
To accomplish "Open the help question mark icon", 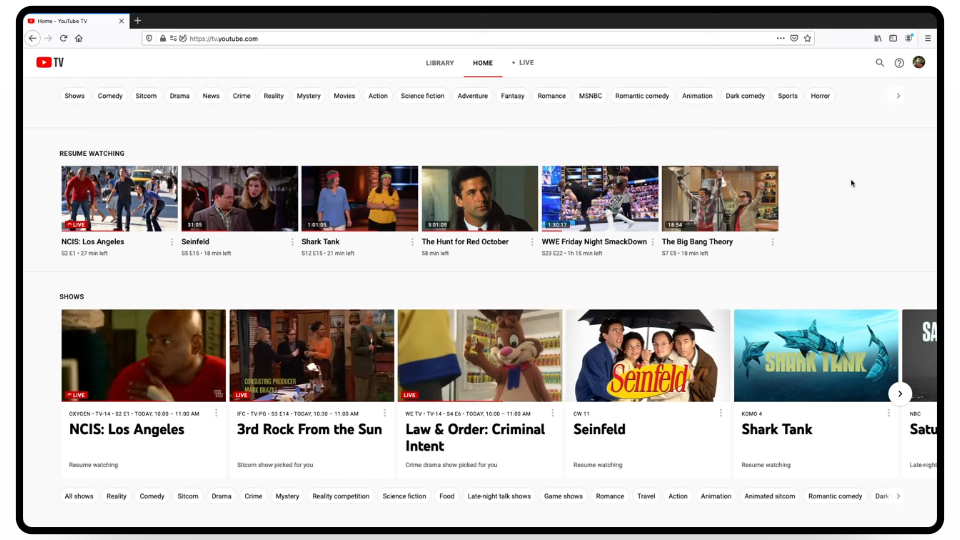I will (x=899, y=62).
